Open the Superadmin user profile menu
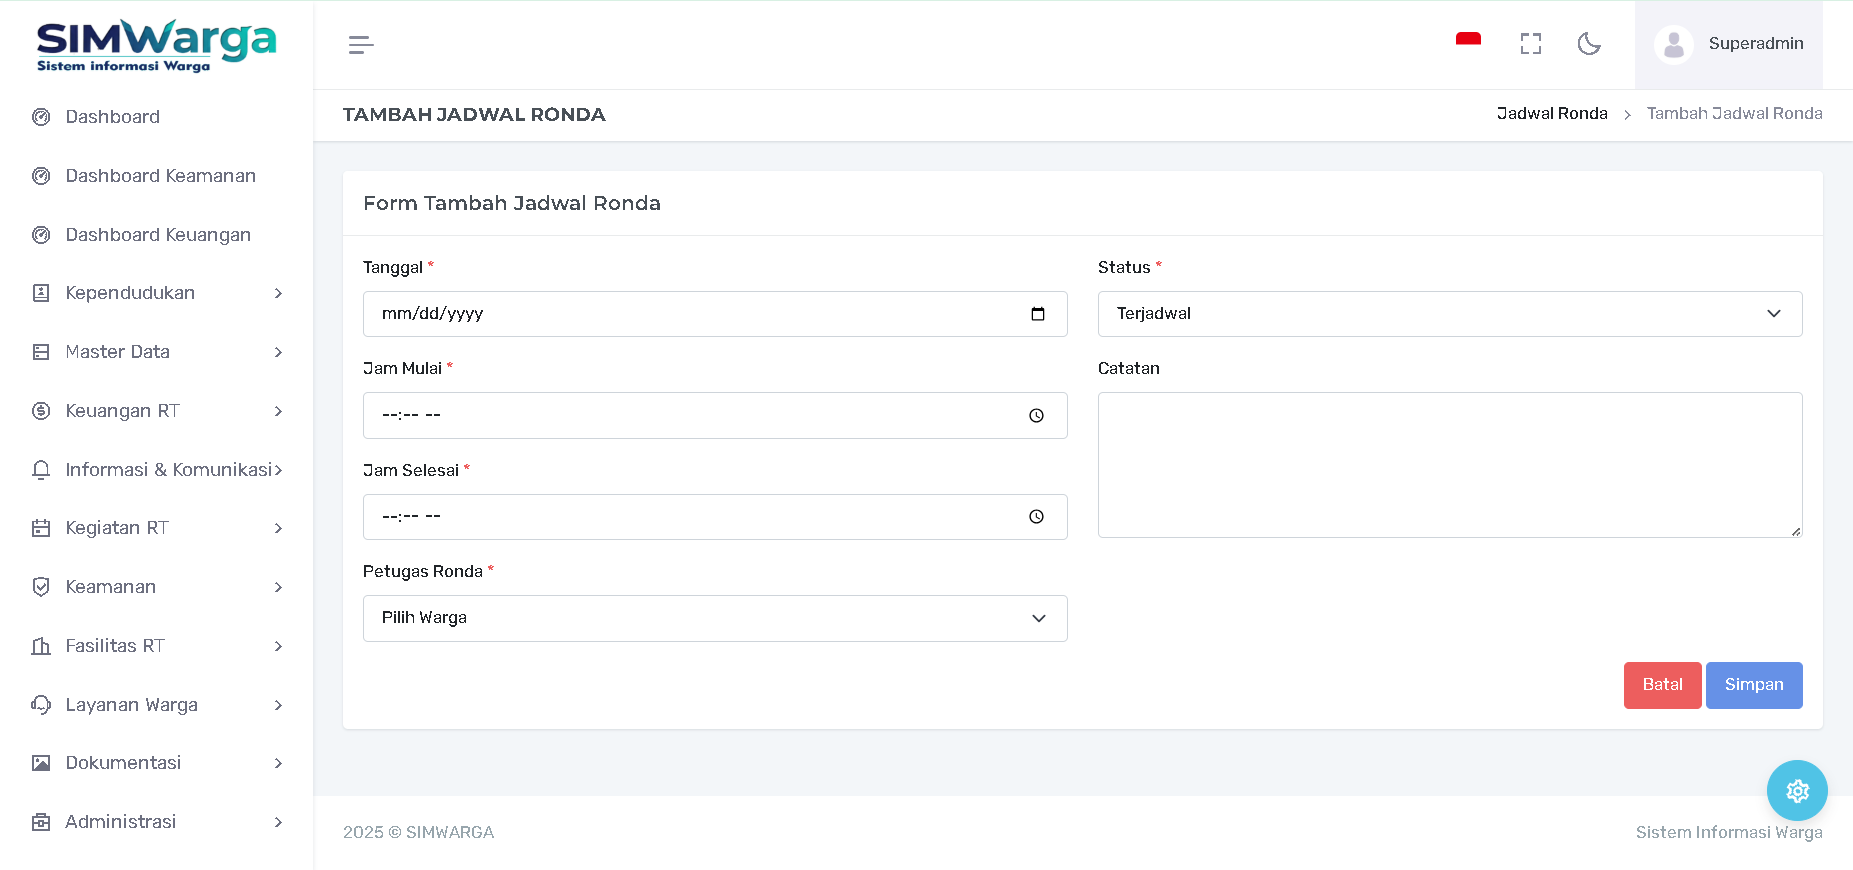Image resolution: width=1853 pixels, height=870 pixels. (1728, 44)
